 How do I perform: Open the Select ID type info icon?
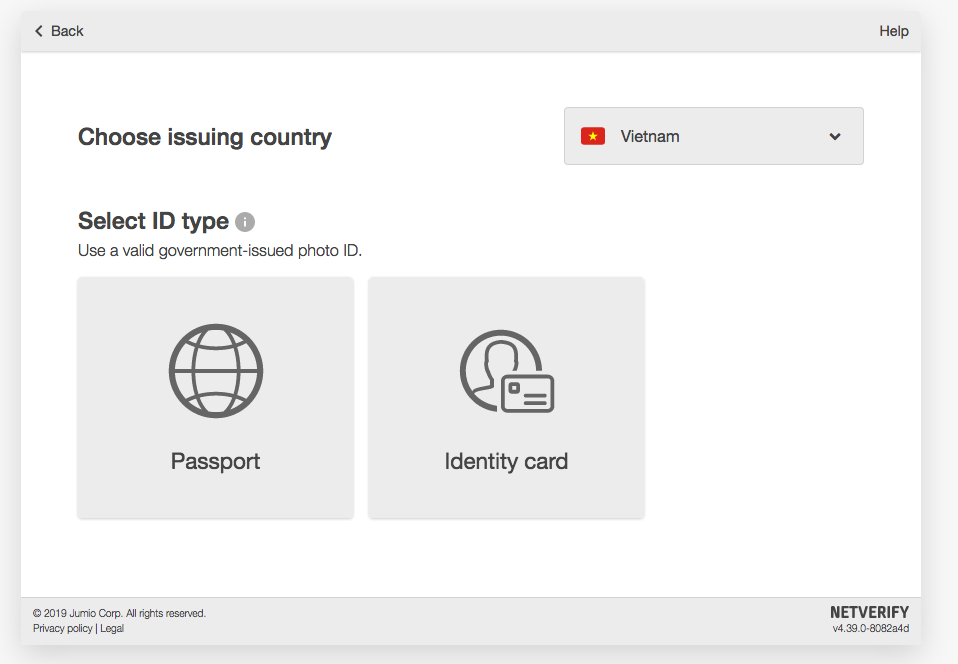pos(245,222)
